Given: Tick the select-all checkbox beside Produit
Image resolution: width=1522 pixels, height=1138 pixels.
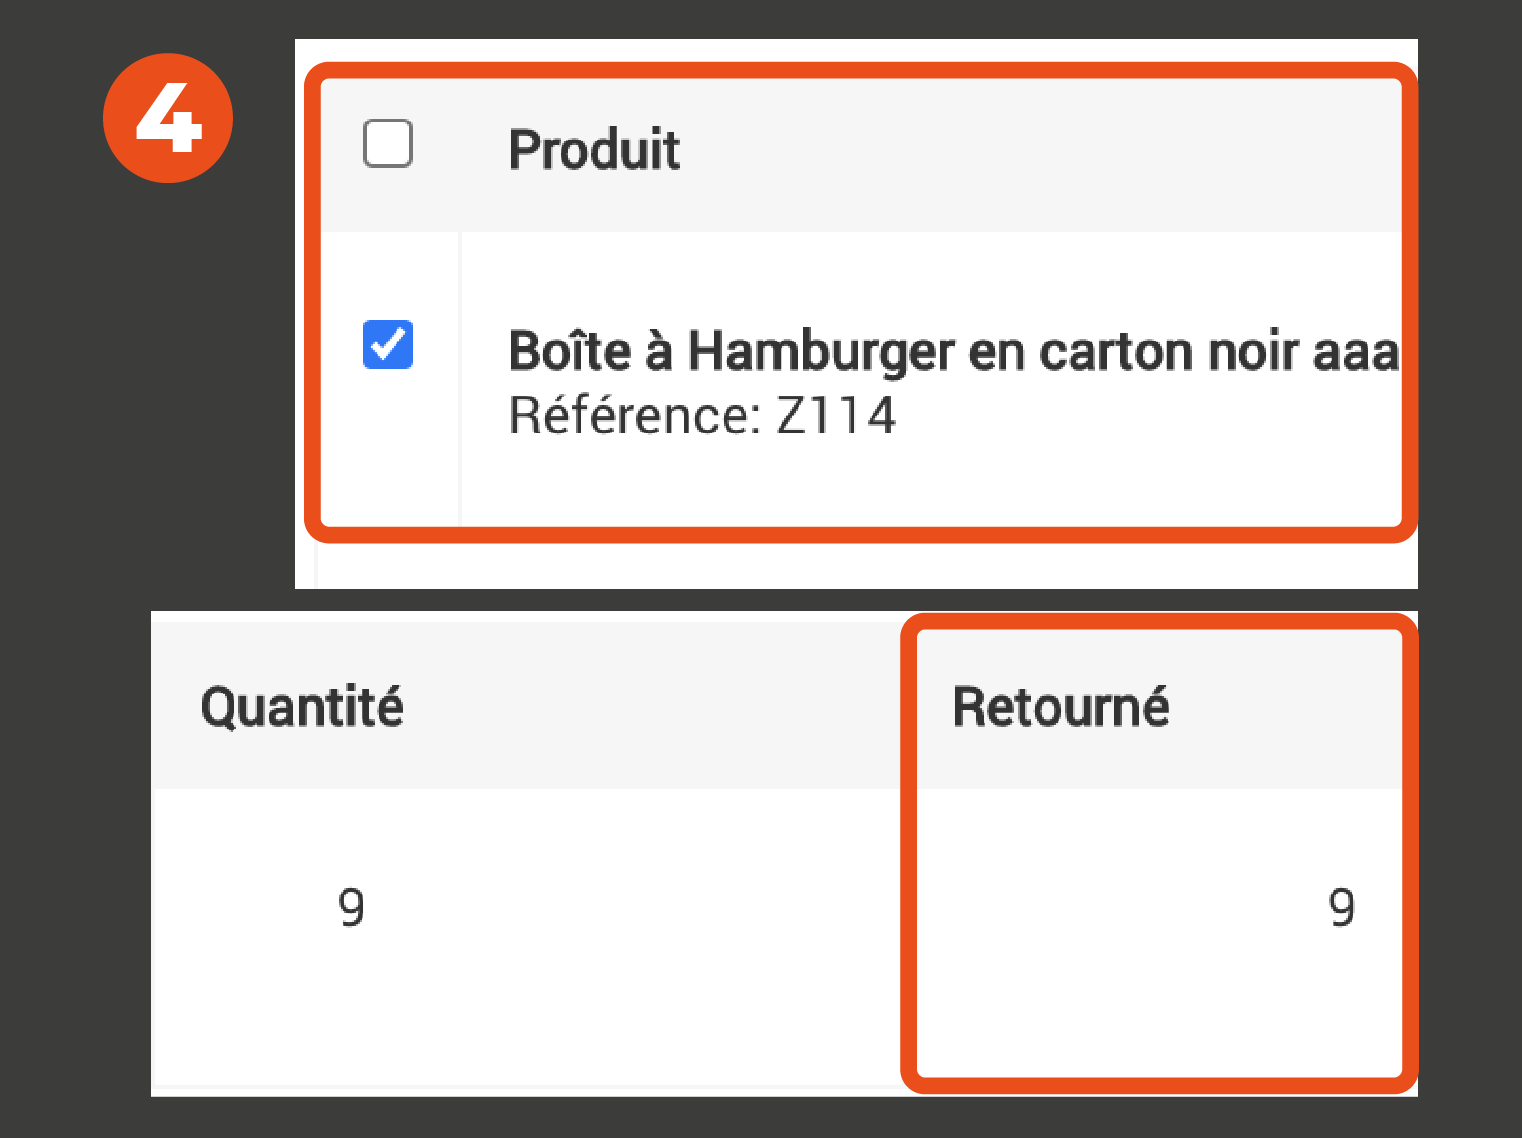Looking at the screenshot, I should pyautogui.click(x=388, y=144).
